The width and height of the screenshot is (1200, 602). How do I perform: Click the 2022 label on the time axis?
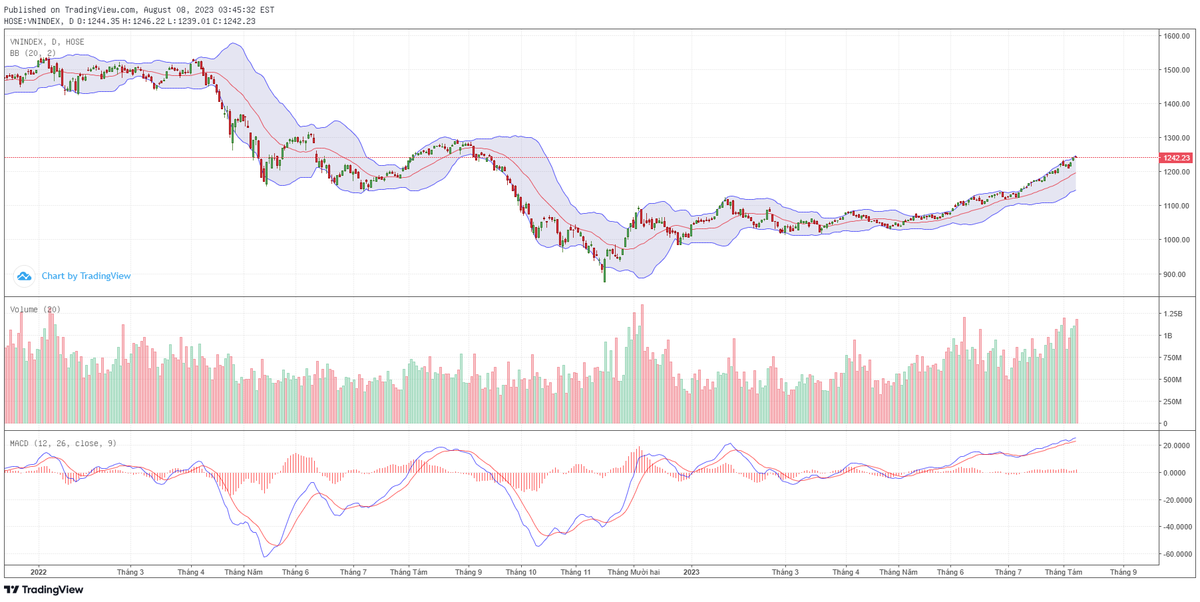[x=39, y=572]
